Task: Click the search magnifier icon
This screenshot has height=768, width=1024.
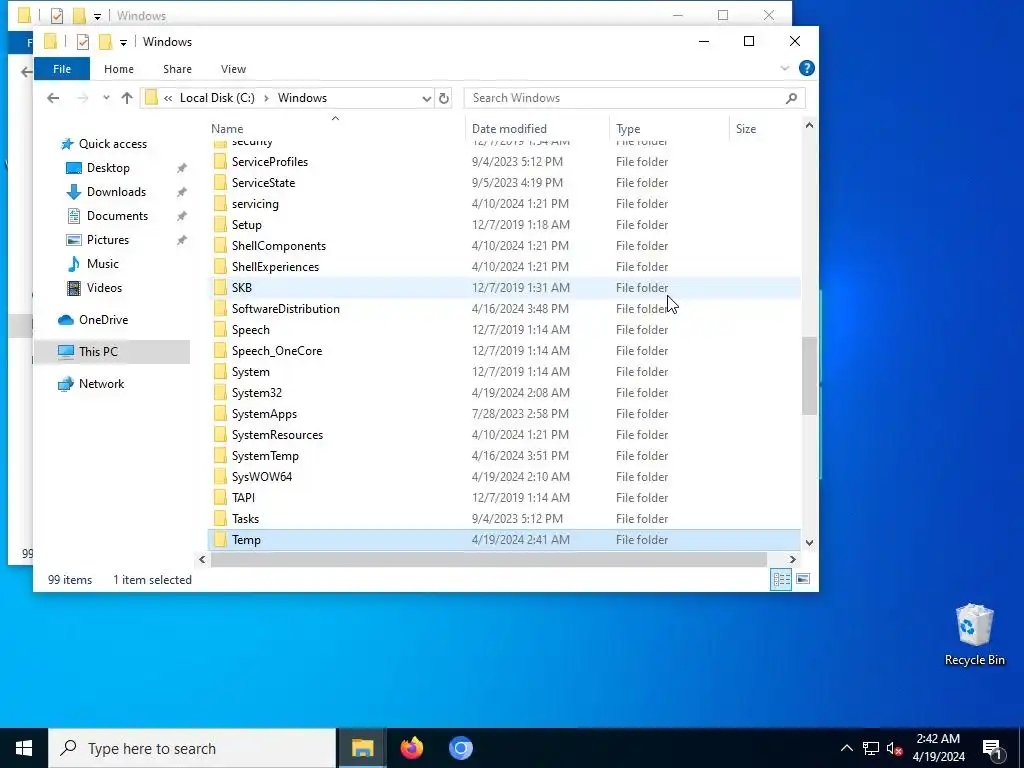Action: (x=792, y=98)
